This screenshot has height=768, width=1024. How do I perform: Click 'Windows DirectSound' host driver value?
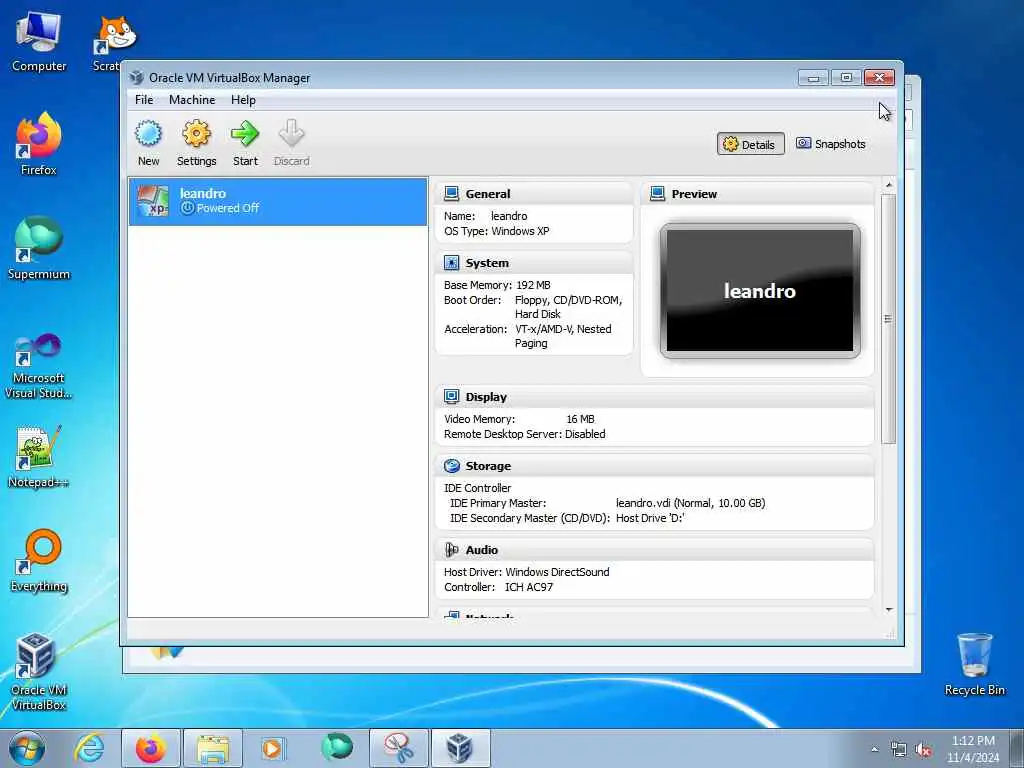557,572
